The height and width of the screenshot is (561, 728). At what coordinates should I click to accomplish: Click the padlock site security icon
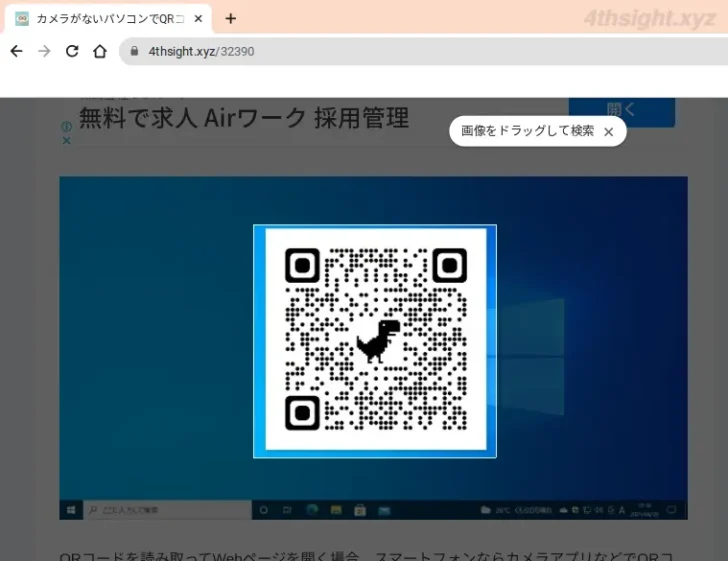134,51
